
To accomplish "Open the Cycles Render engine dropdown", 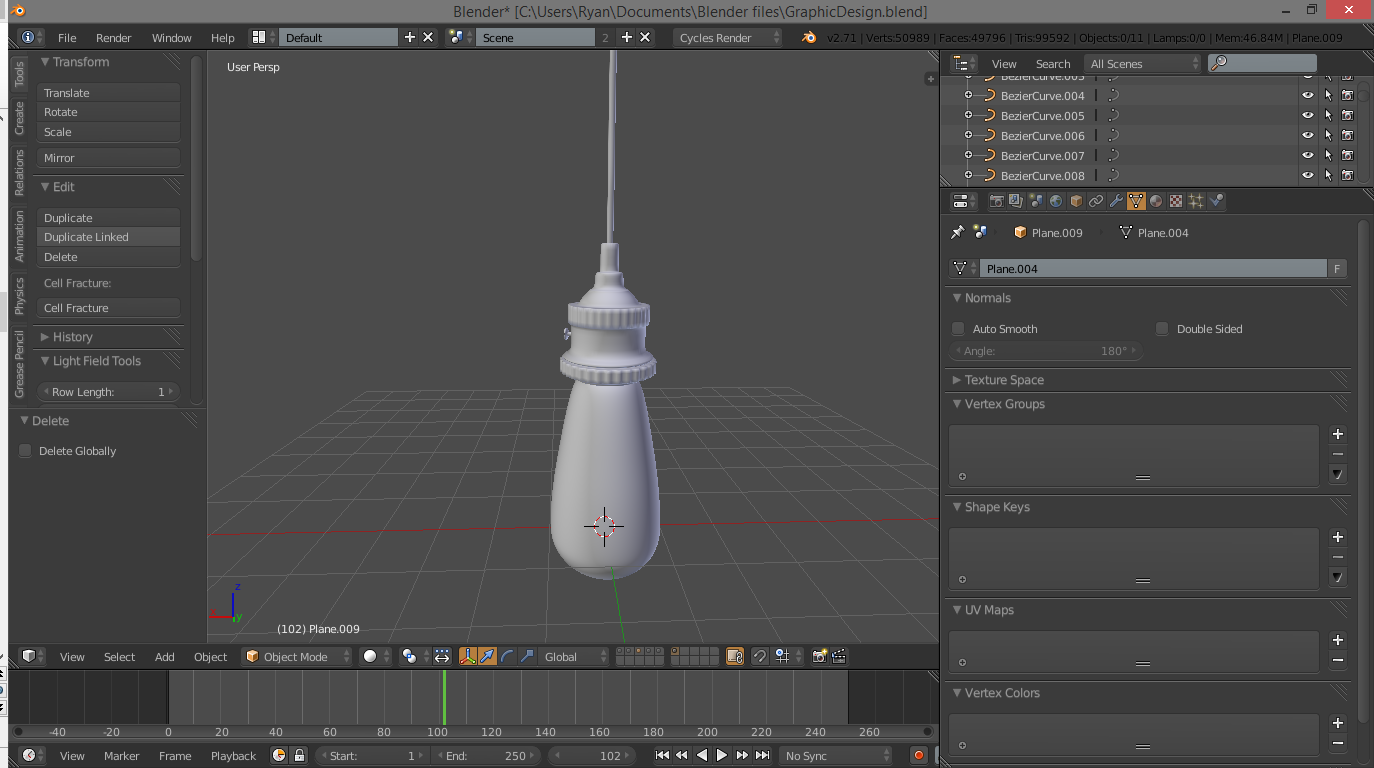I will pyautogui.click(x=727, y=37).
